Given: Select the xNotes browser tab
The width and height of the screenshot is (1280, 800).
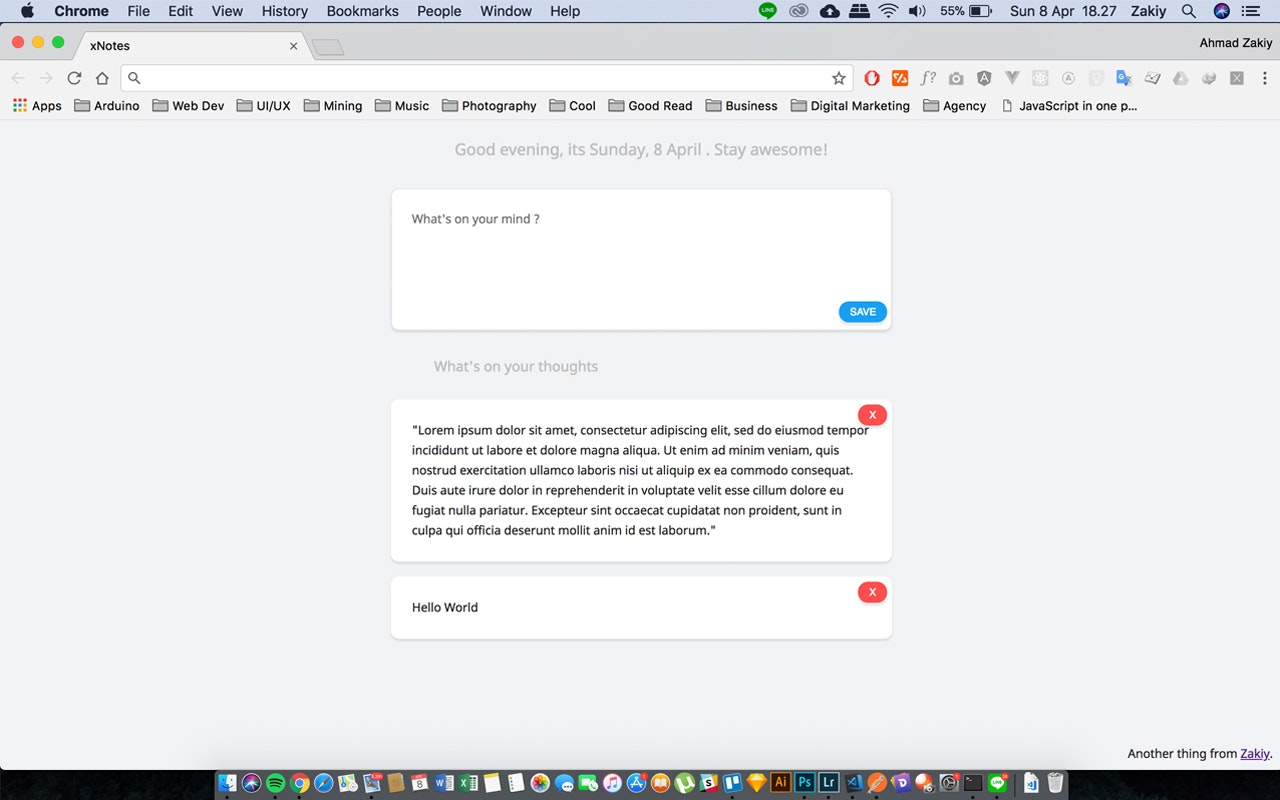Looking at the screenshot, I should [190, 46].
